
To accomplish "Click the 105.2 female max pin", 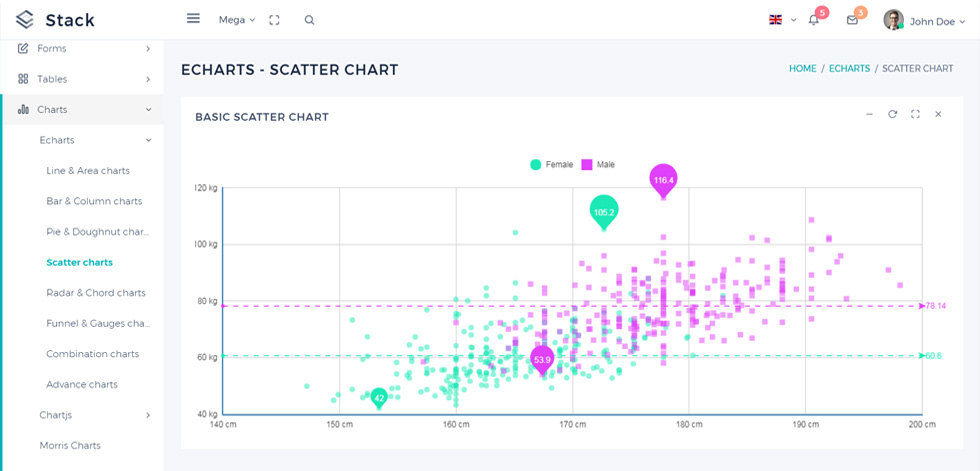I will pos(604,212).
